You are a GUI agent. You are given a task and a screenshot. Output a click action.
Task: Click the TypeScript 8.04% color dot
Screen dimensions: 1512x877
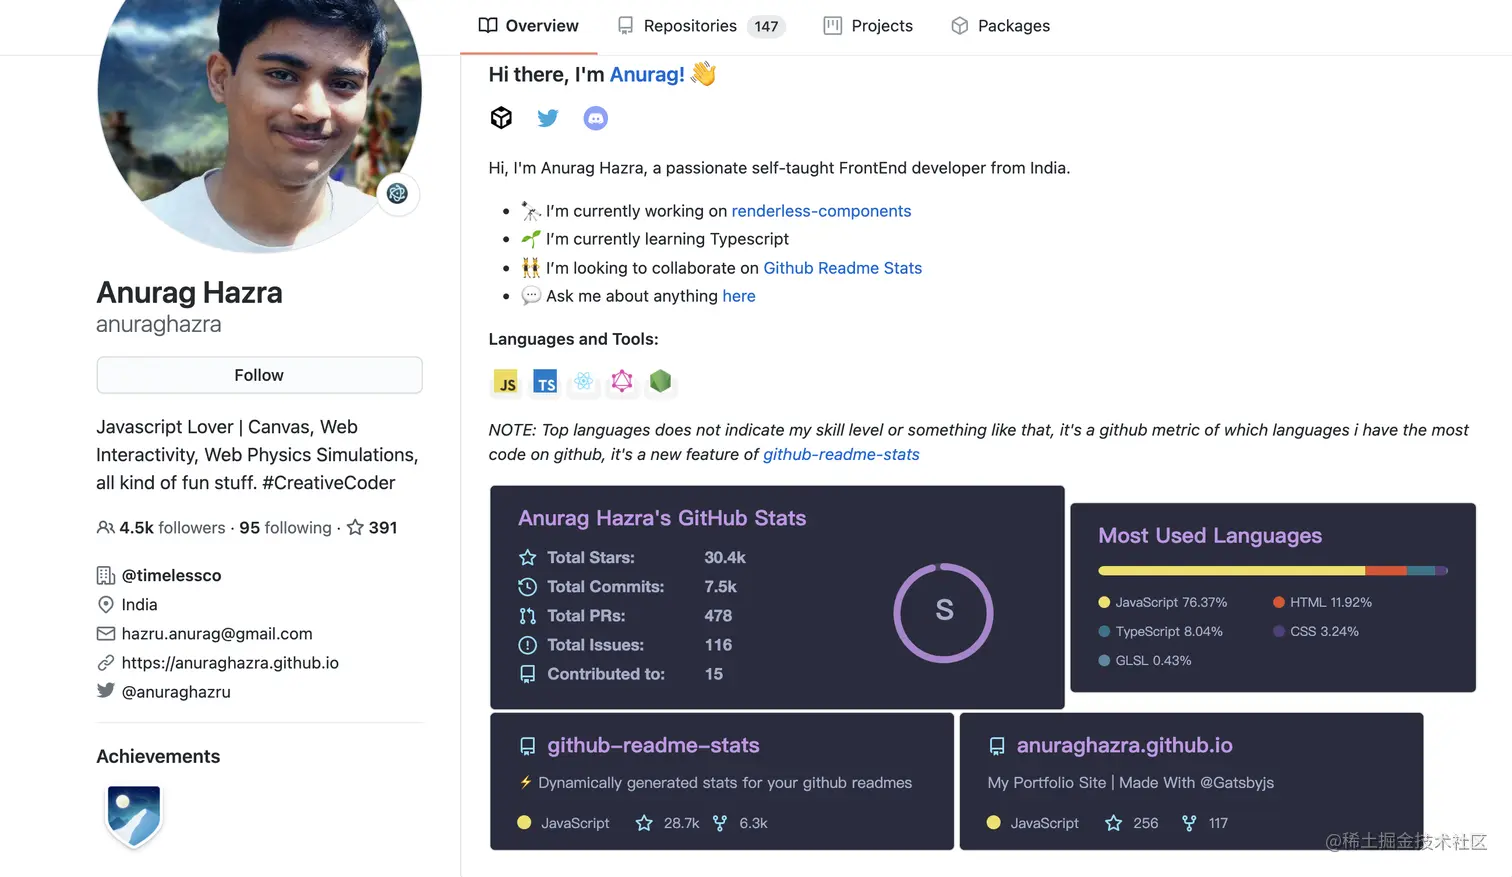pos(1104,631)
